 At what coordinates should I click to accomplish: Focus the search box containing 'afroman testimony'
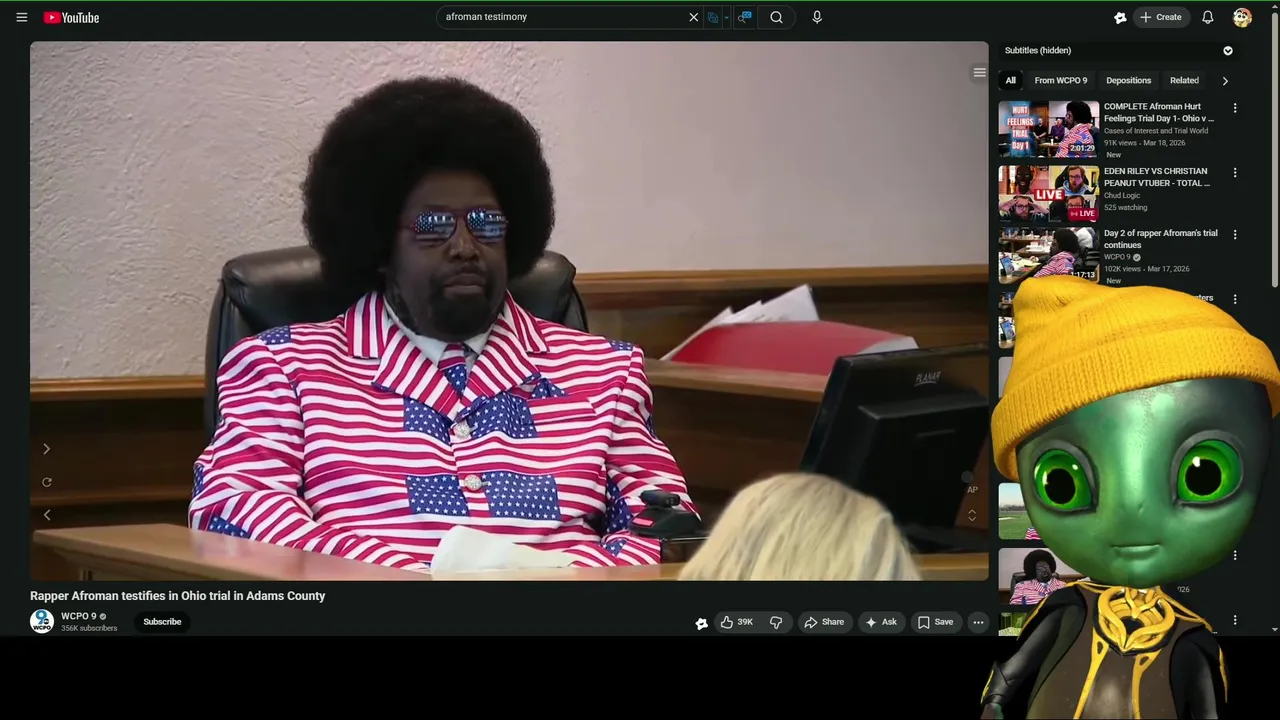pos(563,17)
